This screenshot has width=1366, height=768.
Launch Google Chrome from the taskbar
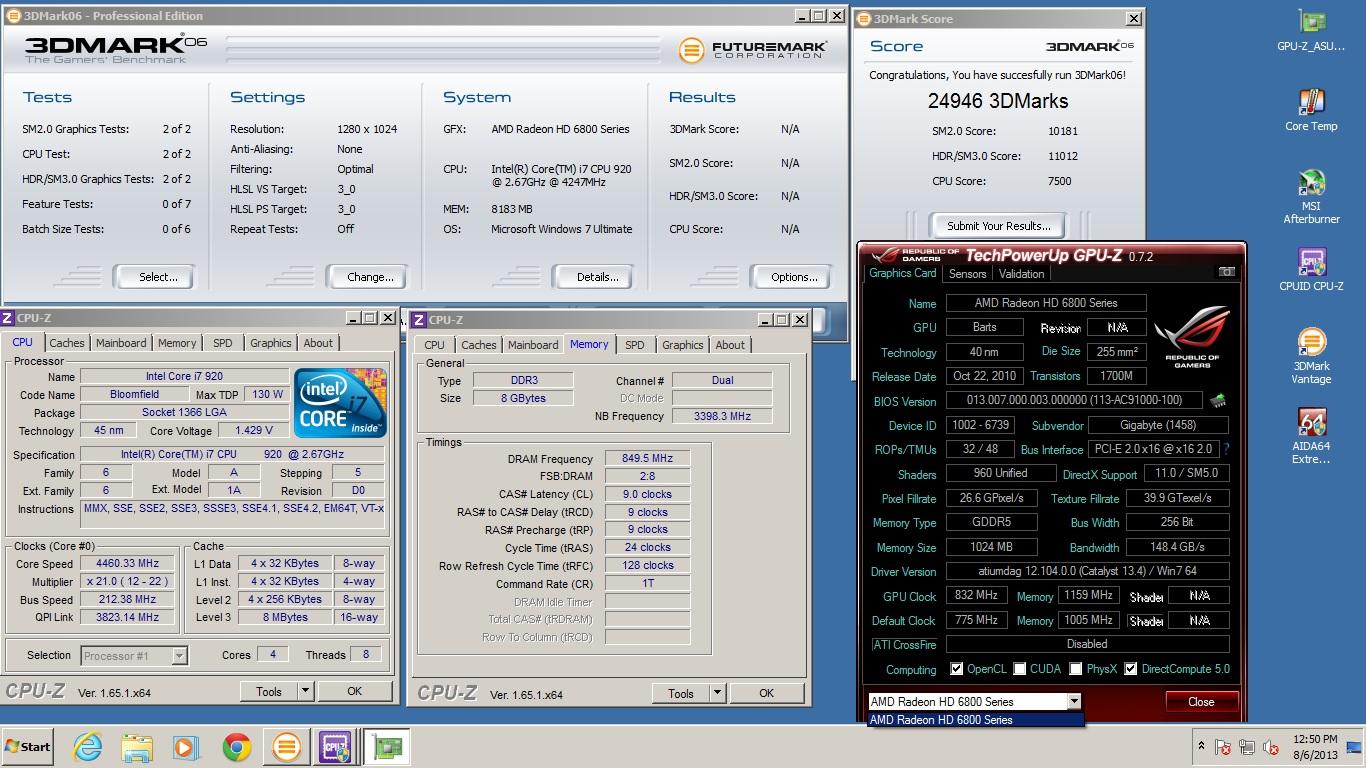click(x=236, y=747)
